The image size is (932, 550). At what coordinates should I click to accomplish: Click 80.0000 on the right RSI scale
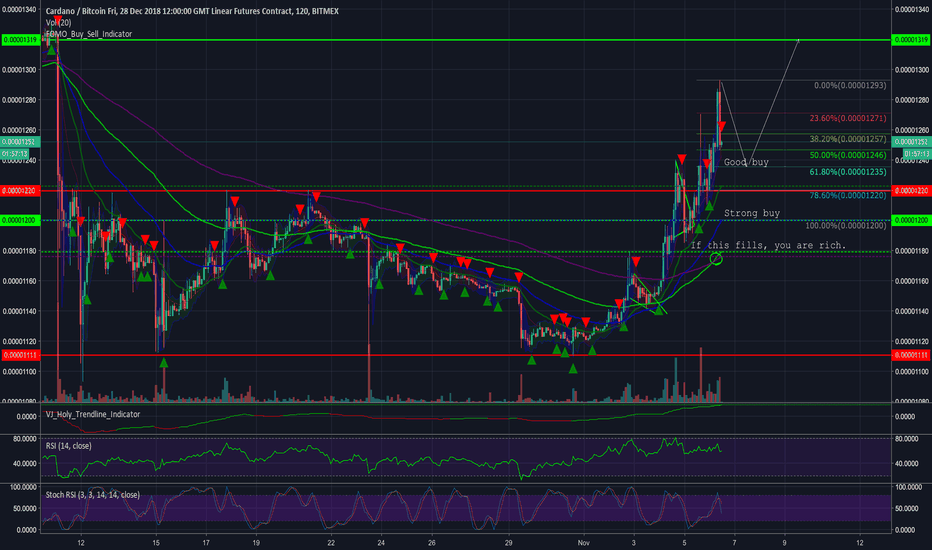point(907,439)
